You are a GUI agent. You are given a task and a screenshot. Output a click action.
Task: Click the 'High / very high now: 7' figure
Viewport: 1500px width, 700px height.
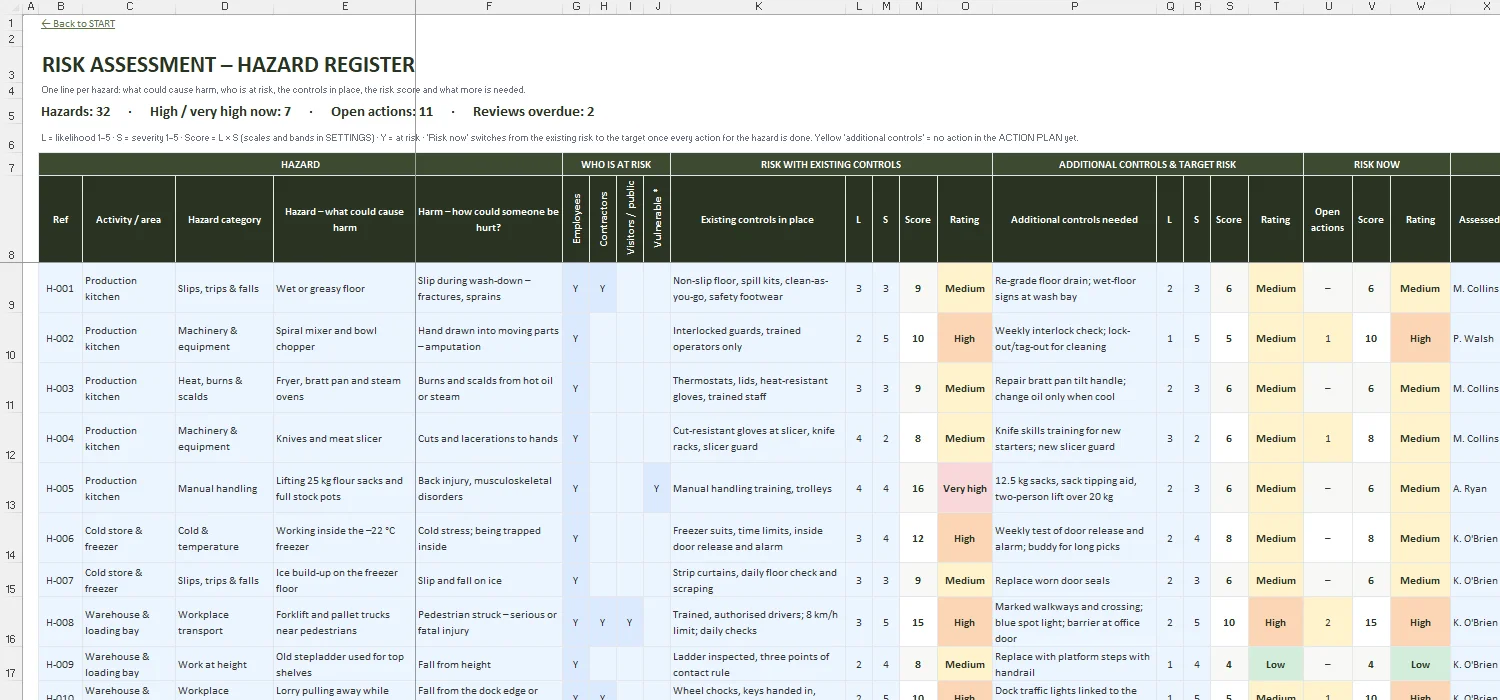point(220,112)
